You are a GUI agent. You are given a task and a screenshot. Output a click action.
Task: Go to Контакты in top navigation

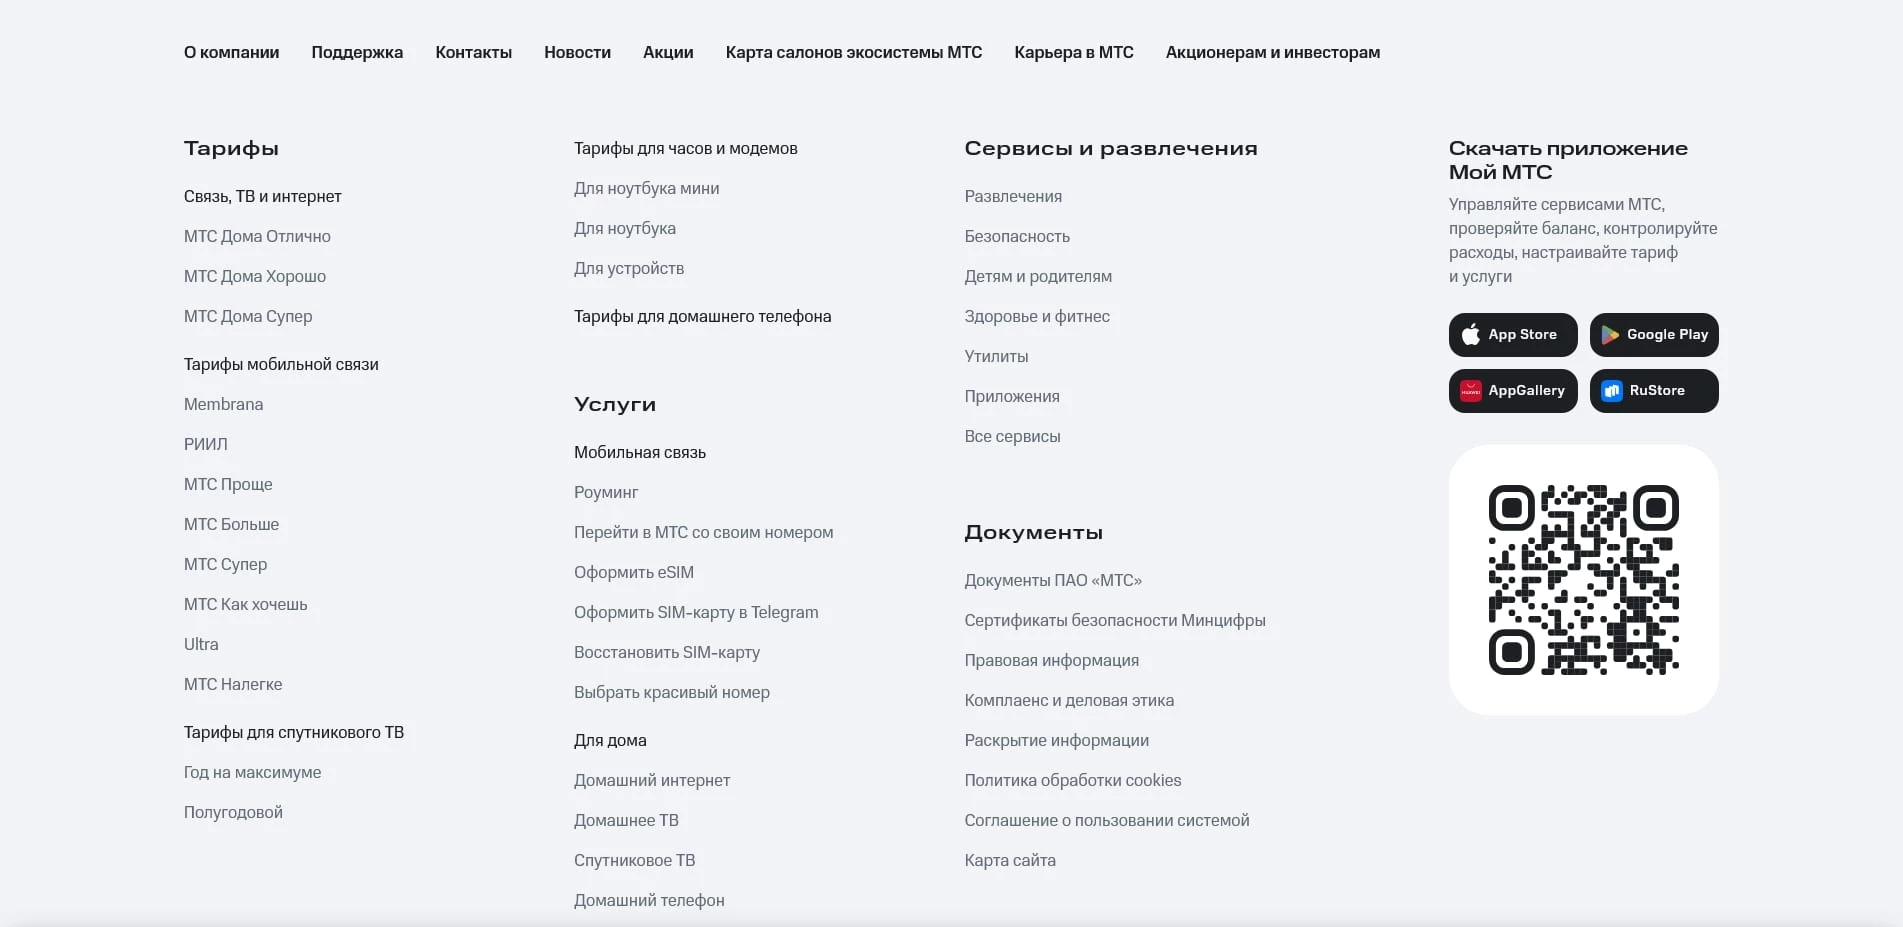coord(473,52)
